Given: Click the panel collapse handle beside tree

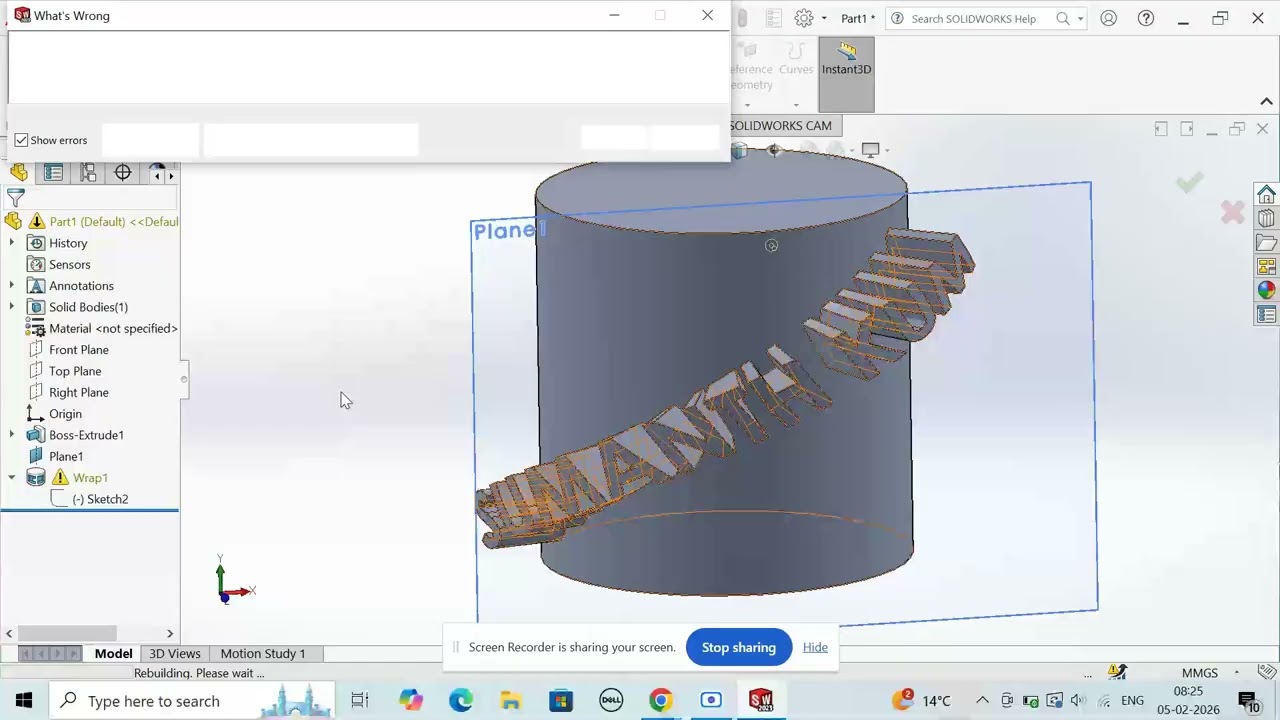Looking at the screenshot, I should (184, 379).
